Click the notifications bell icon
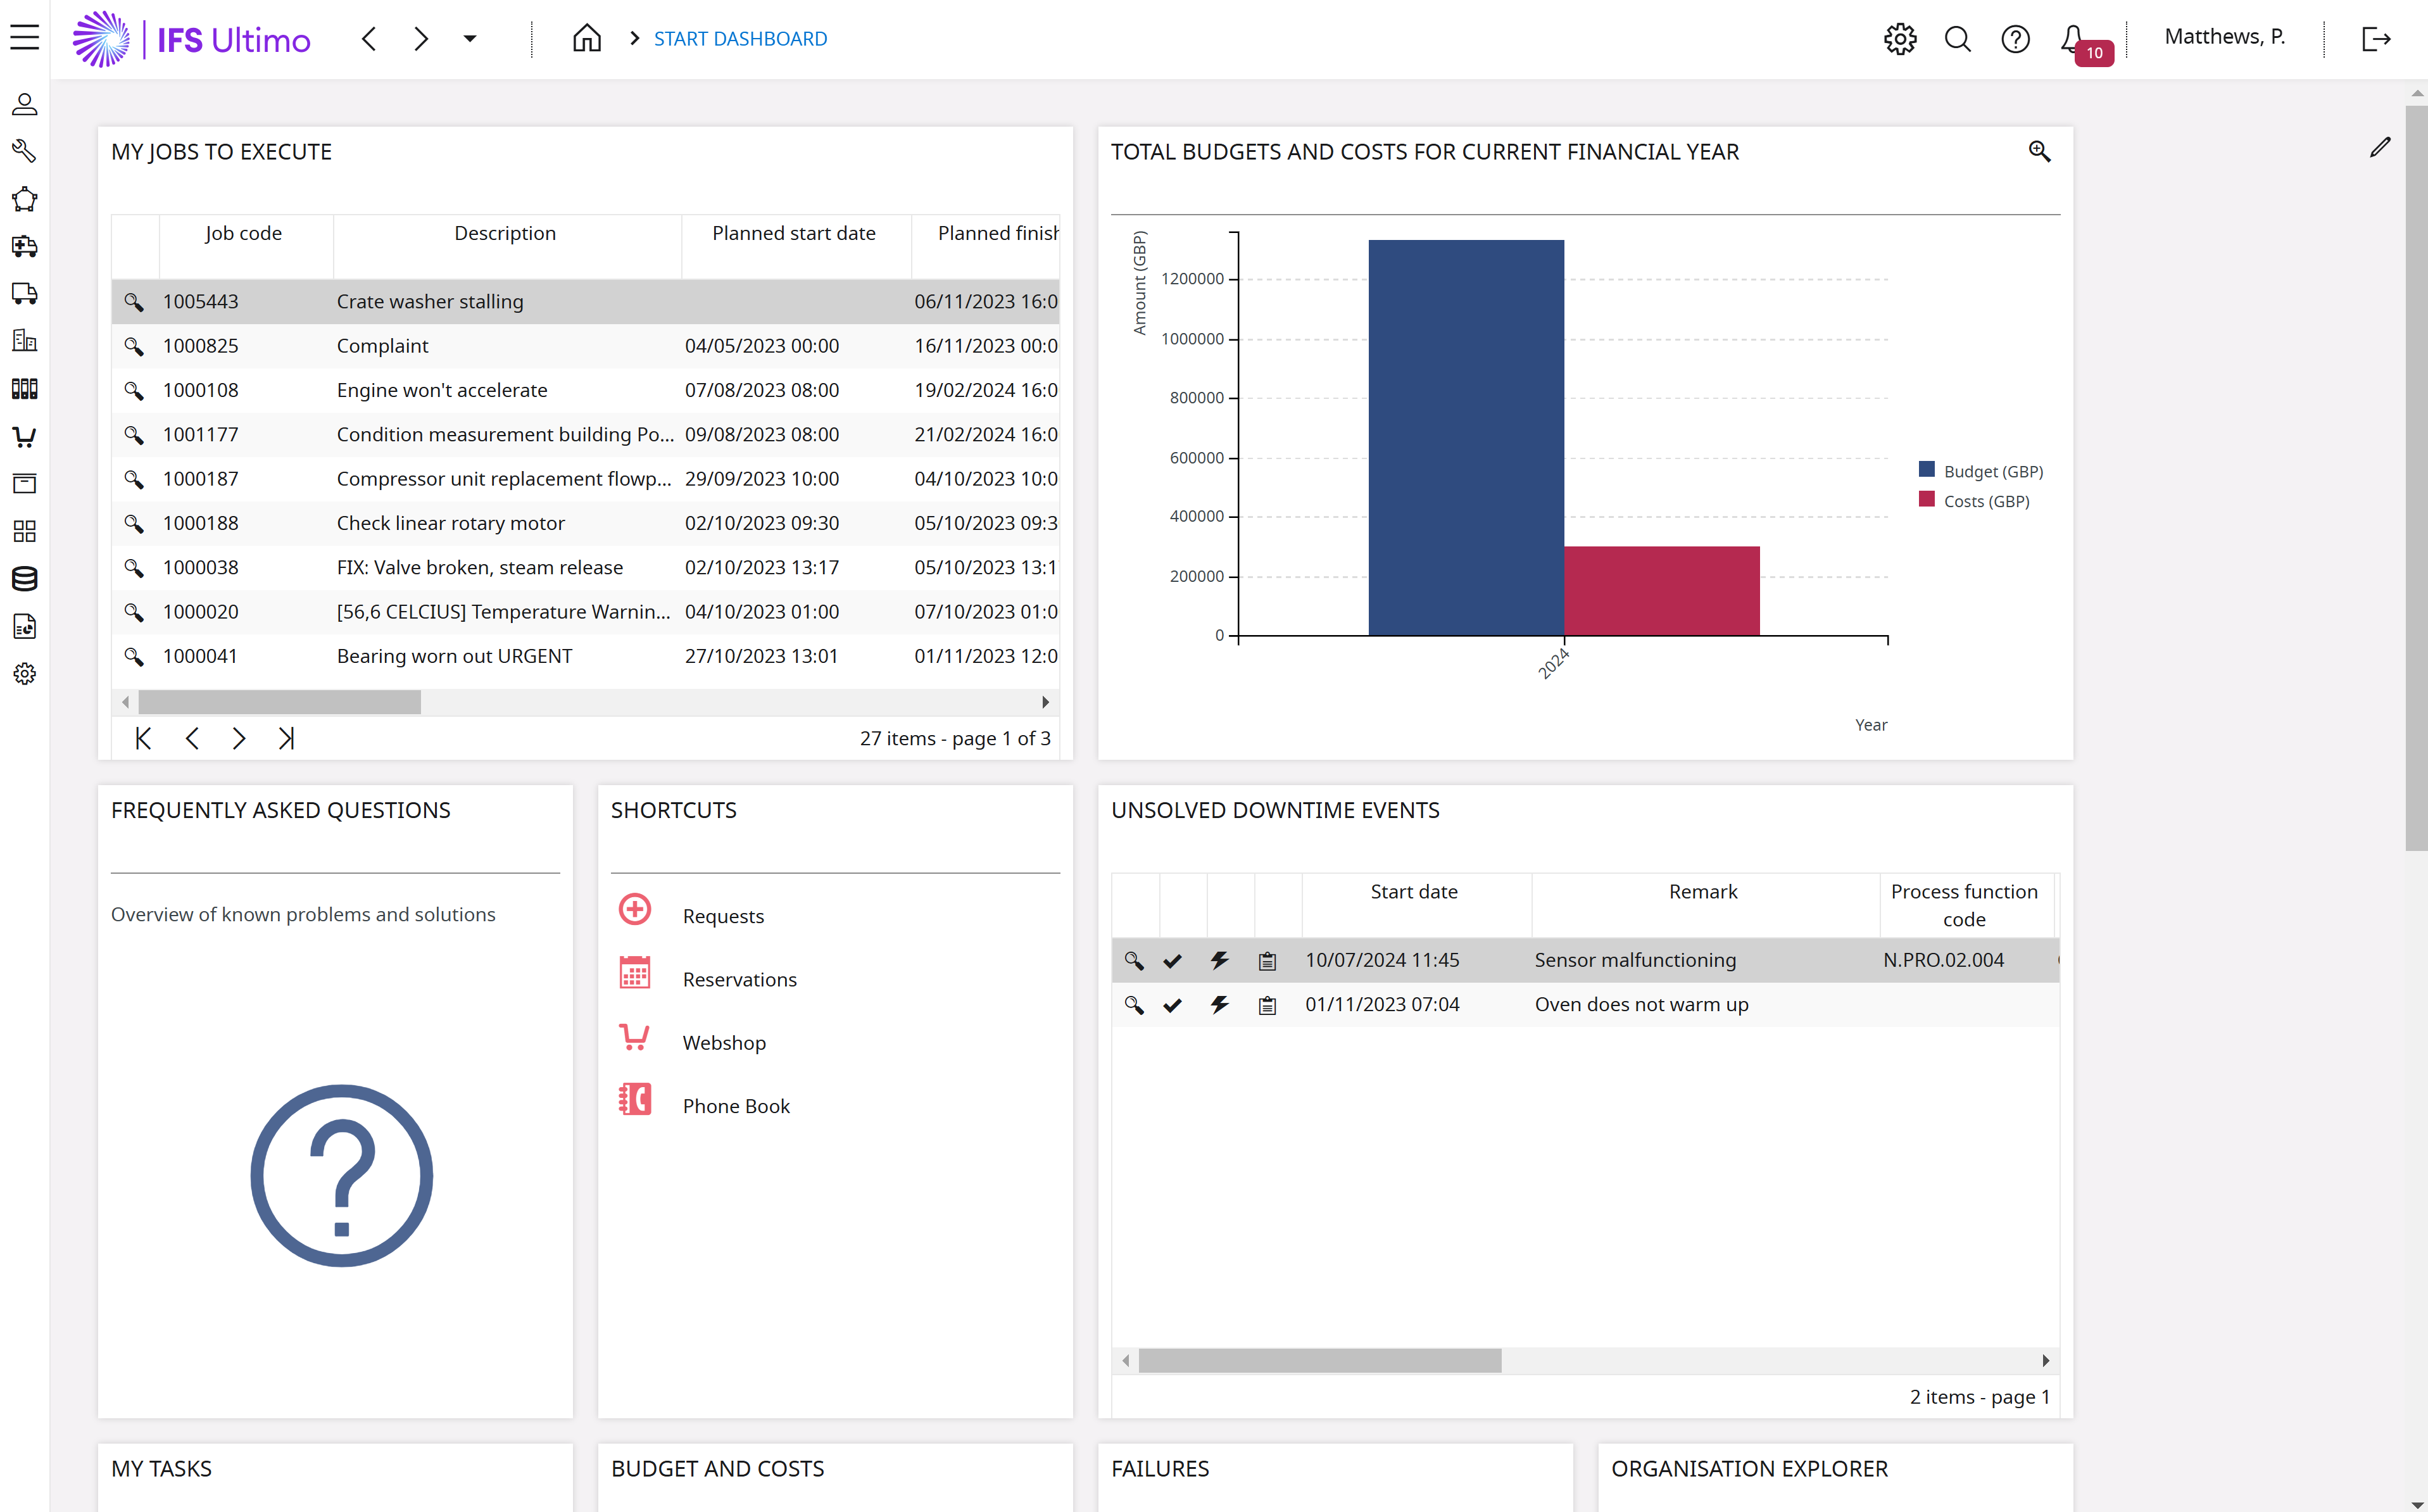2428x1512 pixels. click(x=2073, y=38)
